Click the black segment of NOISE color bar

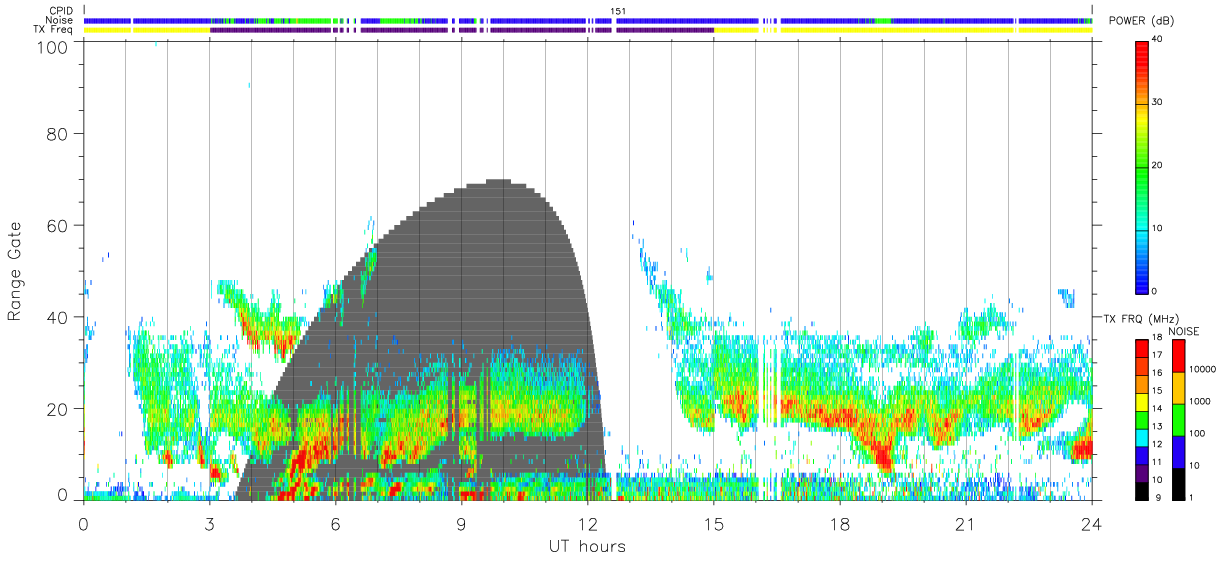1178,483
